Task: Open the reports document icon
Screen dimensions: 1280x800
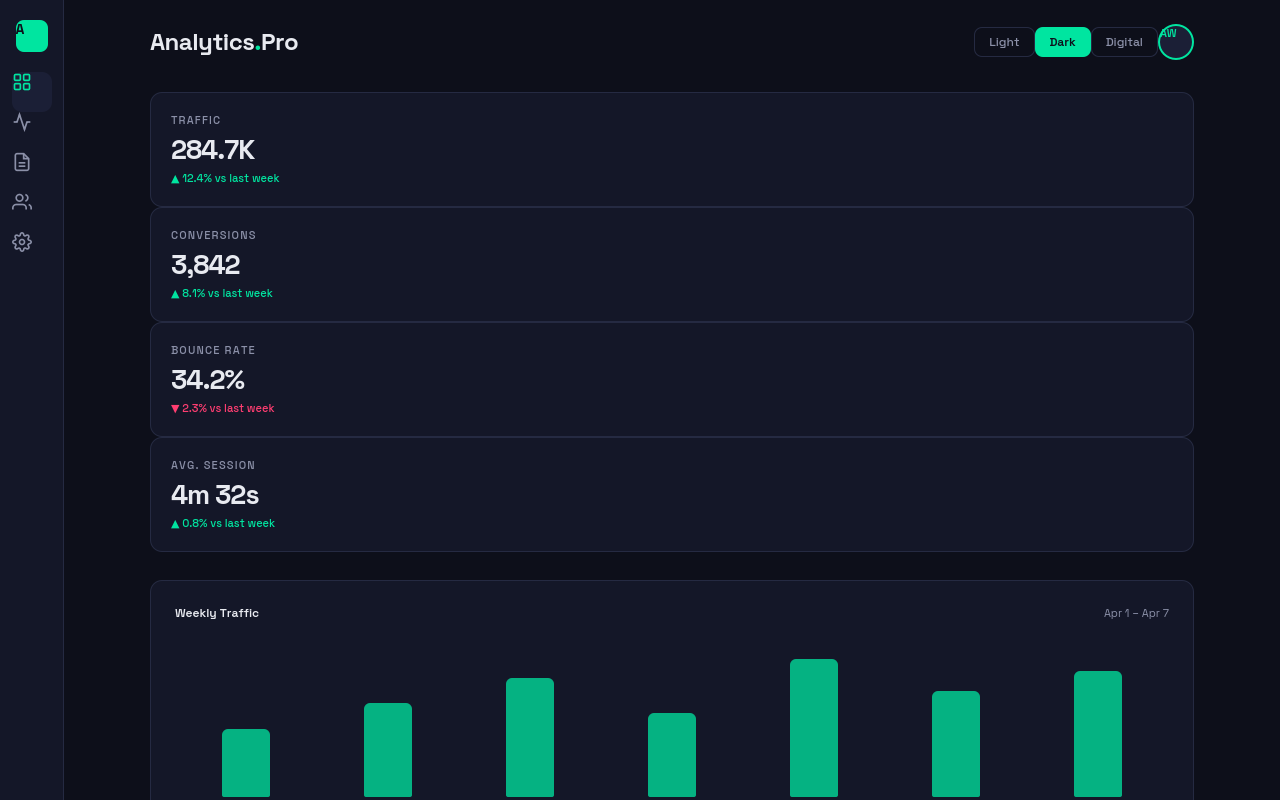Action: (x=22, y=161)
